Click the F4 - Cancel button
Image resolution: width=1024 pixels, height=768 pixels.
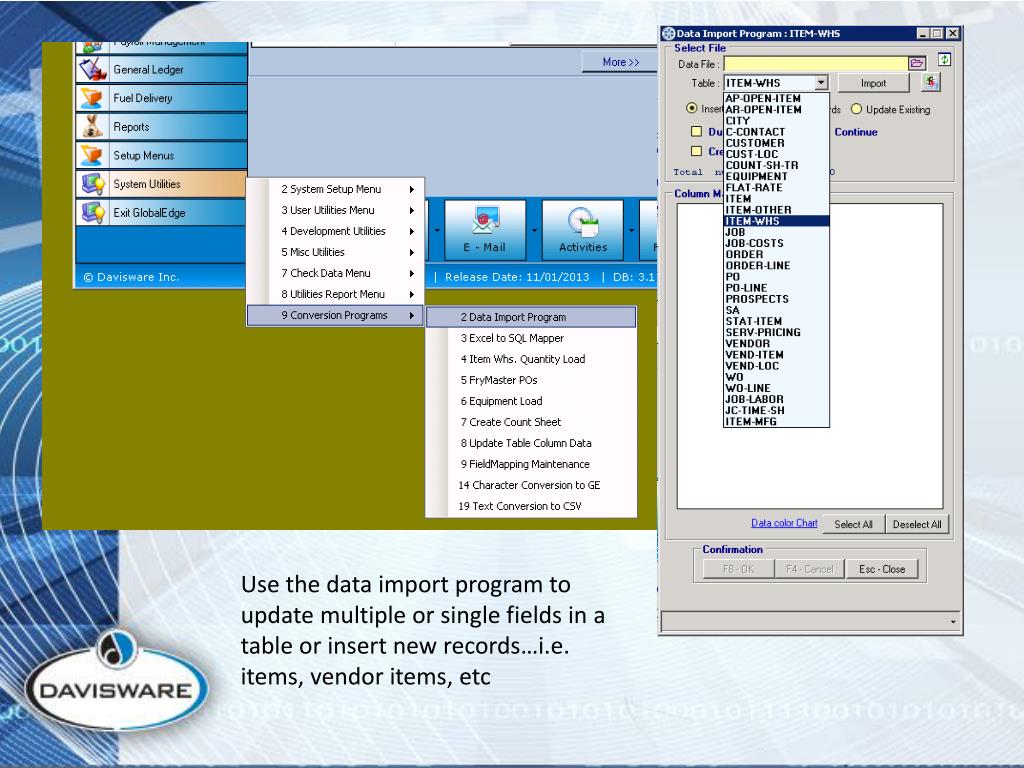pos(810,569)
